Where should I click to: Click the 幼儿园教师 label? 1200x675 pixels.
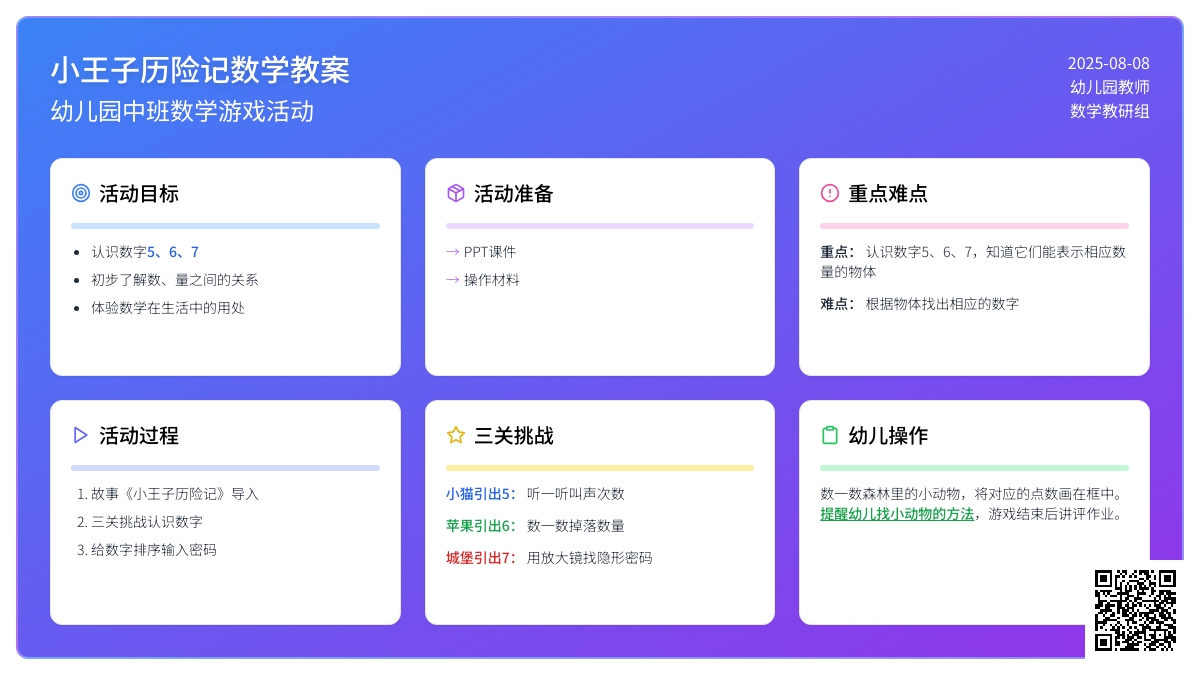pos(1110,87)
